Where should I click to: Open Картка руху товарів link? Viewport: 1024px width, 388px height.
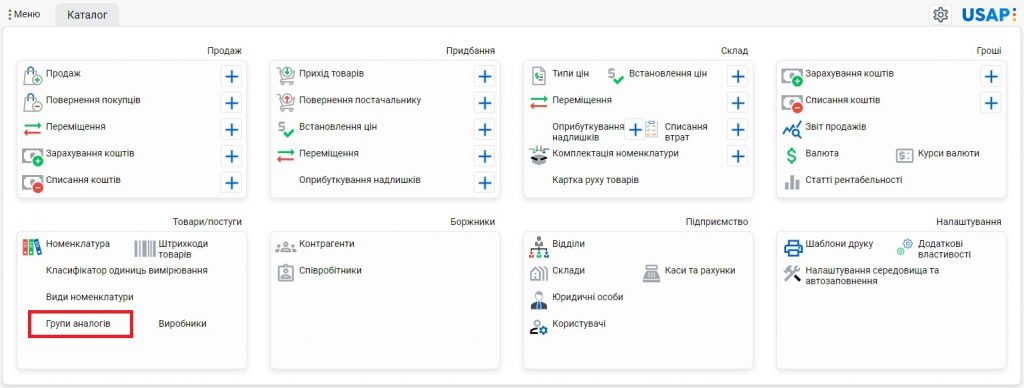595,180
